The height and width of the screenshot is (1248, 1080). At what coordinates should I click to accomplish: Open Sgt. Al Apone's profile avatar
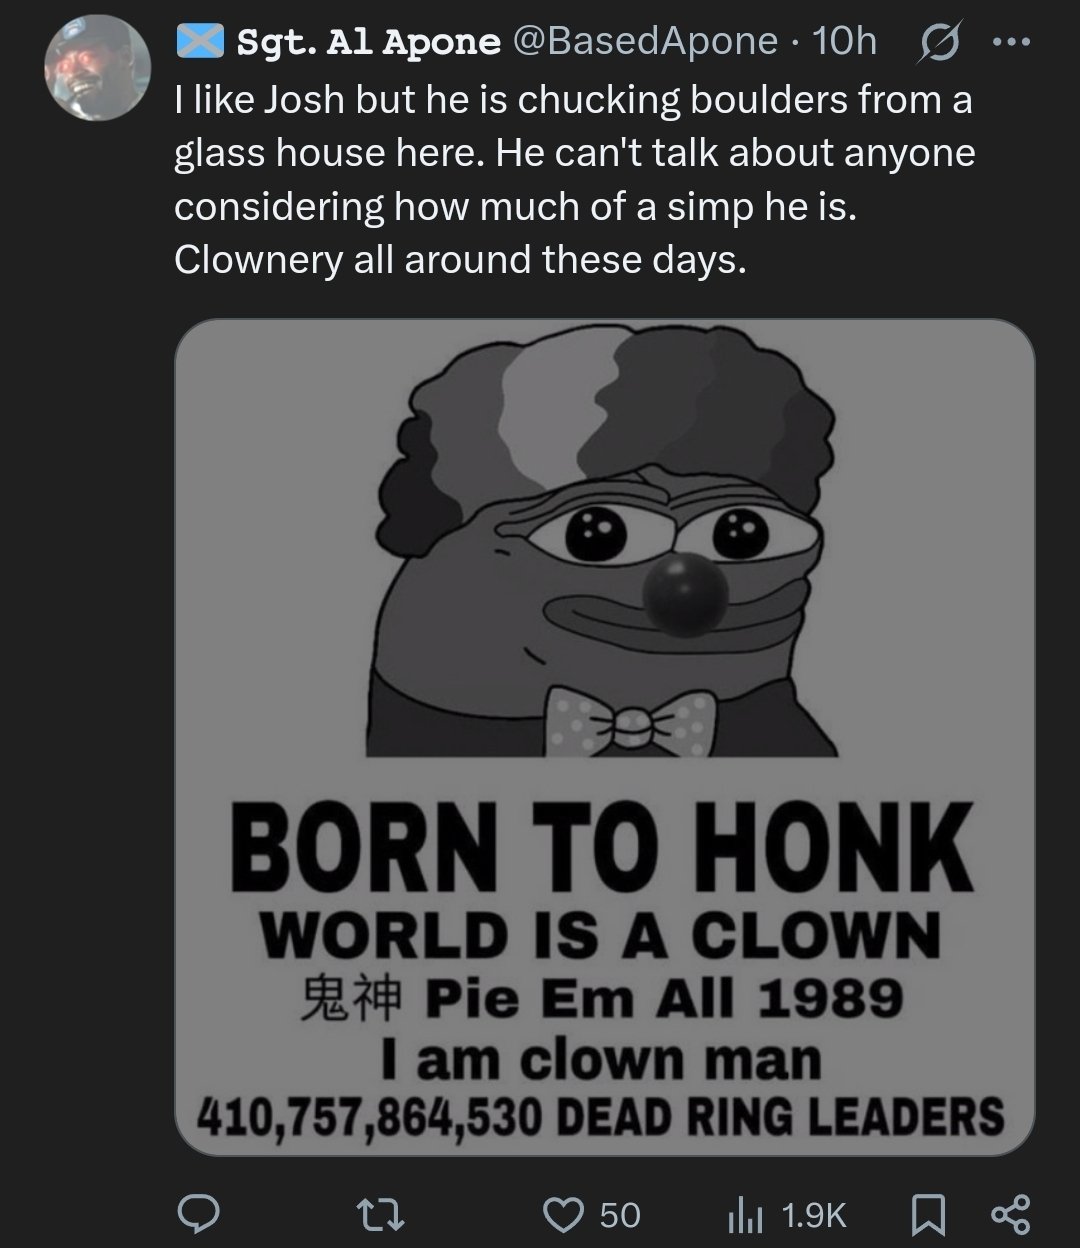point(97,69)
